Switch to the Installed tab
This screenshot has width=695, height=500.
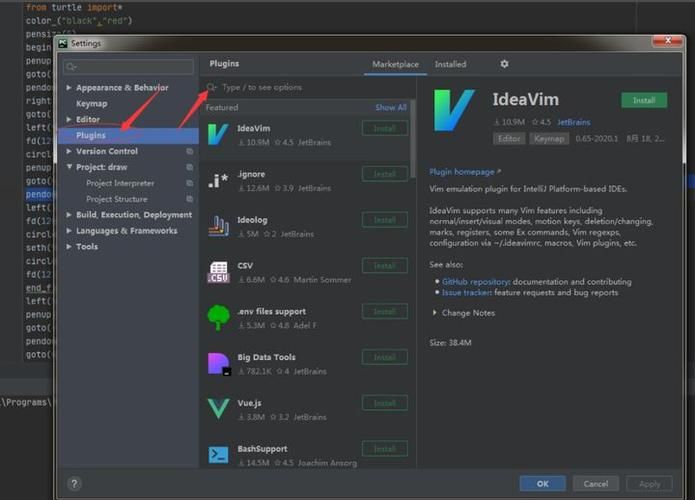(450, 64)
